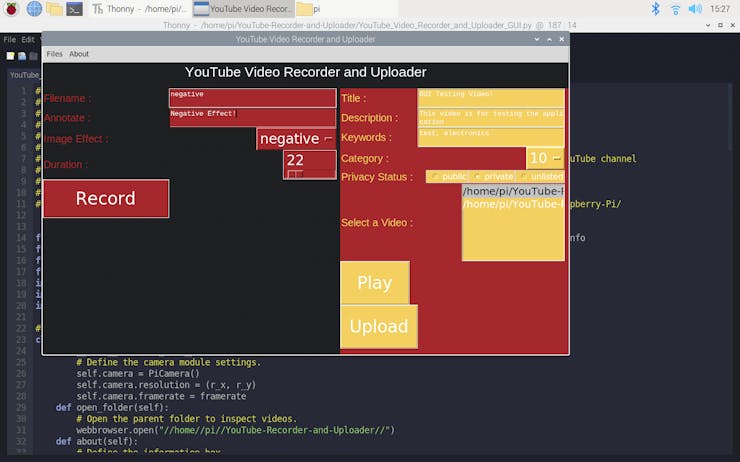This screenshot has height=462, width=740.
Task: Open the volume speaker tray icon
Action: [695, 8]
